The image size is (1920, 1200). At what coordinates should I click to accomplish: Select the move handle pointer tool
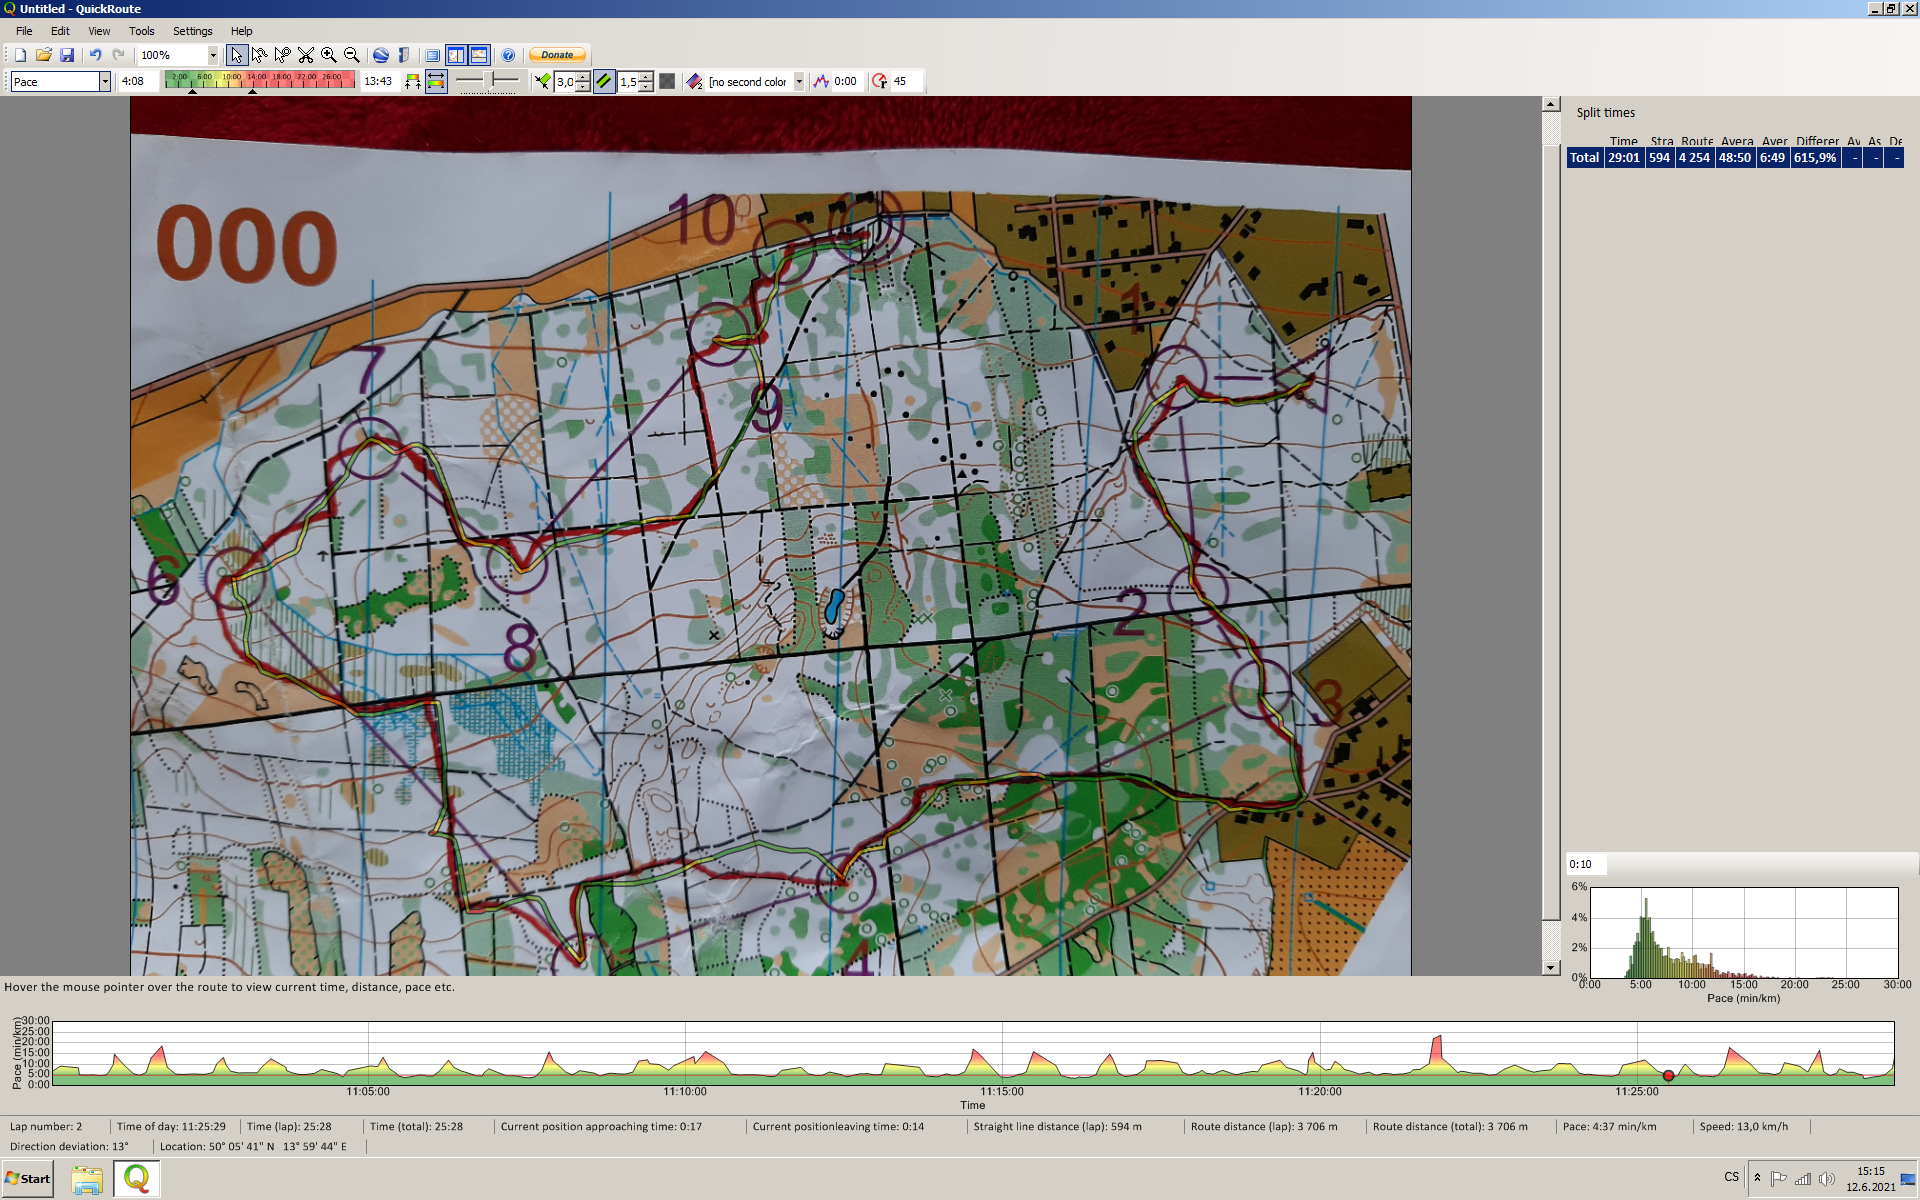tap(283, 55)
